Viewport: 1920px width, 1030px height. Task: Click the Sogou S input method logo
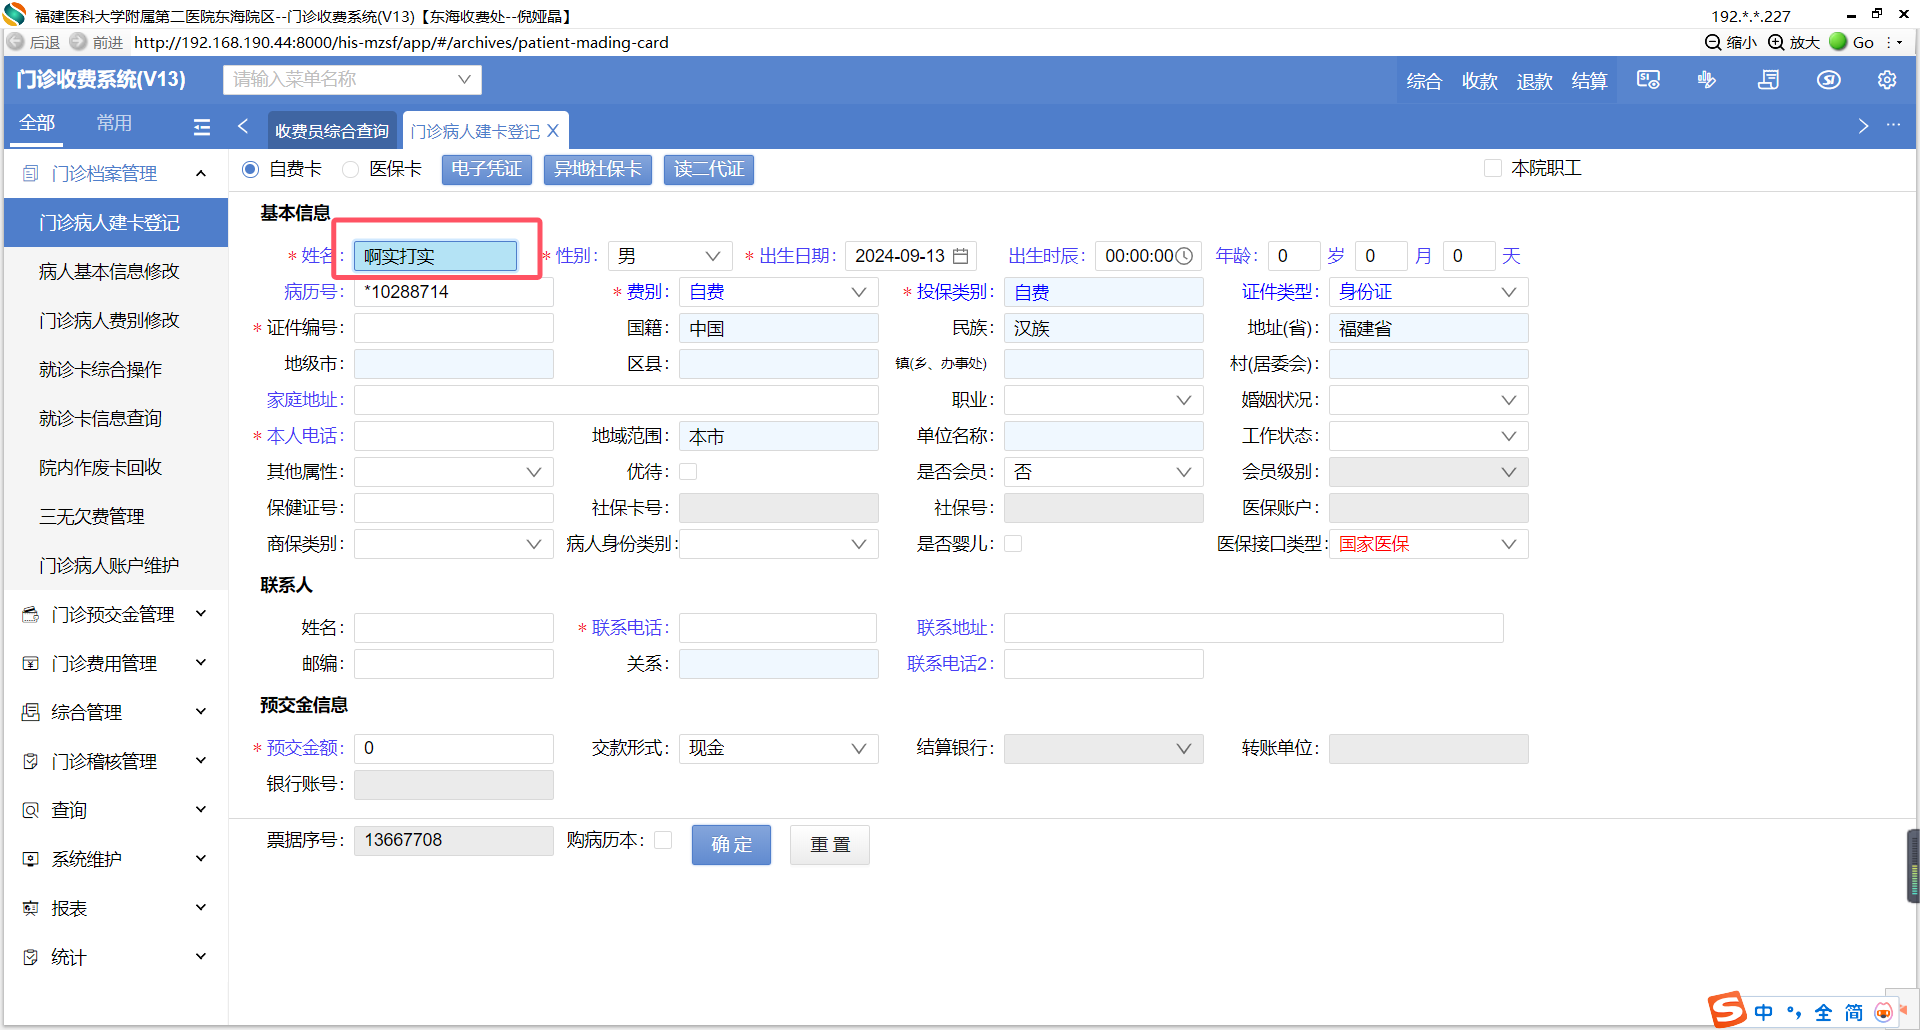pyautogui.click(x=1727, y=1010)
